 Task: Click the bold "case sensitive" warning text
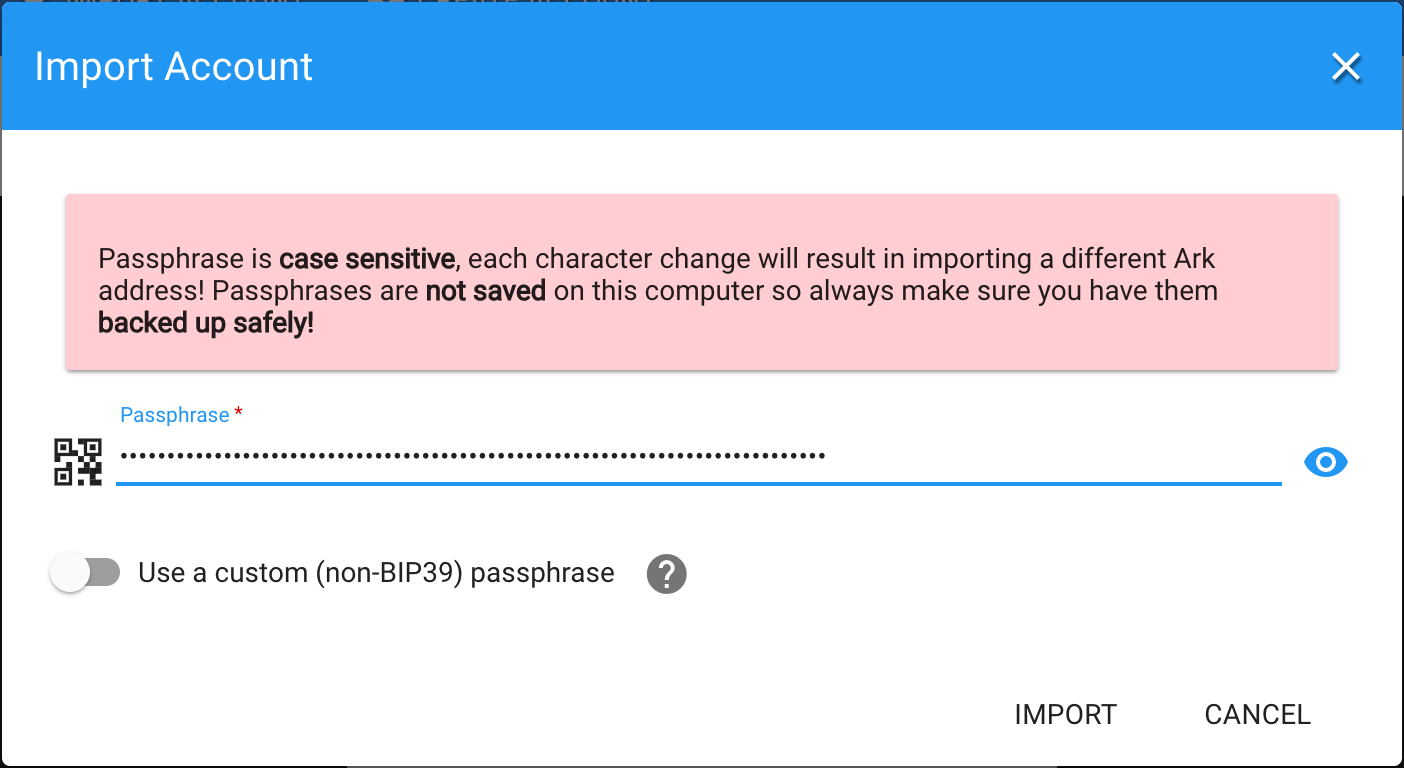coord(367,259)
